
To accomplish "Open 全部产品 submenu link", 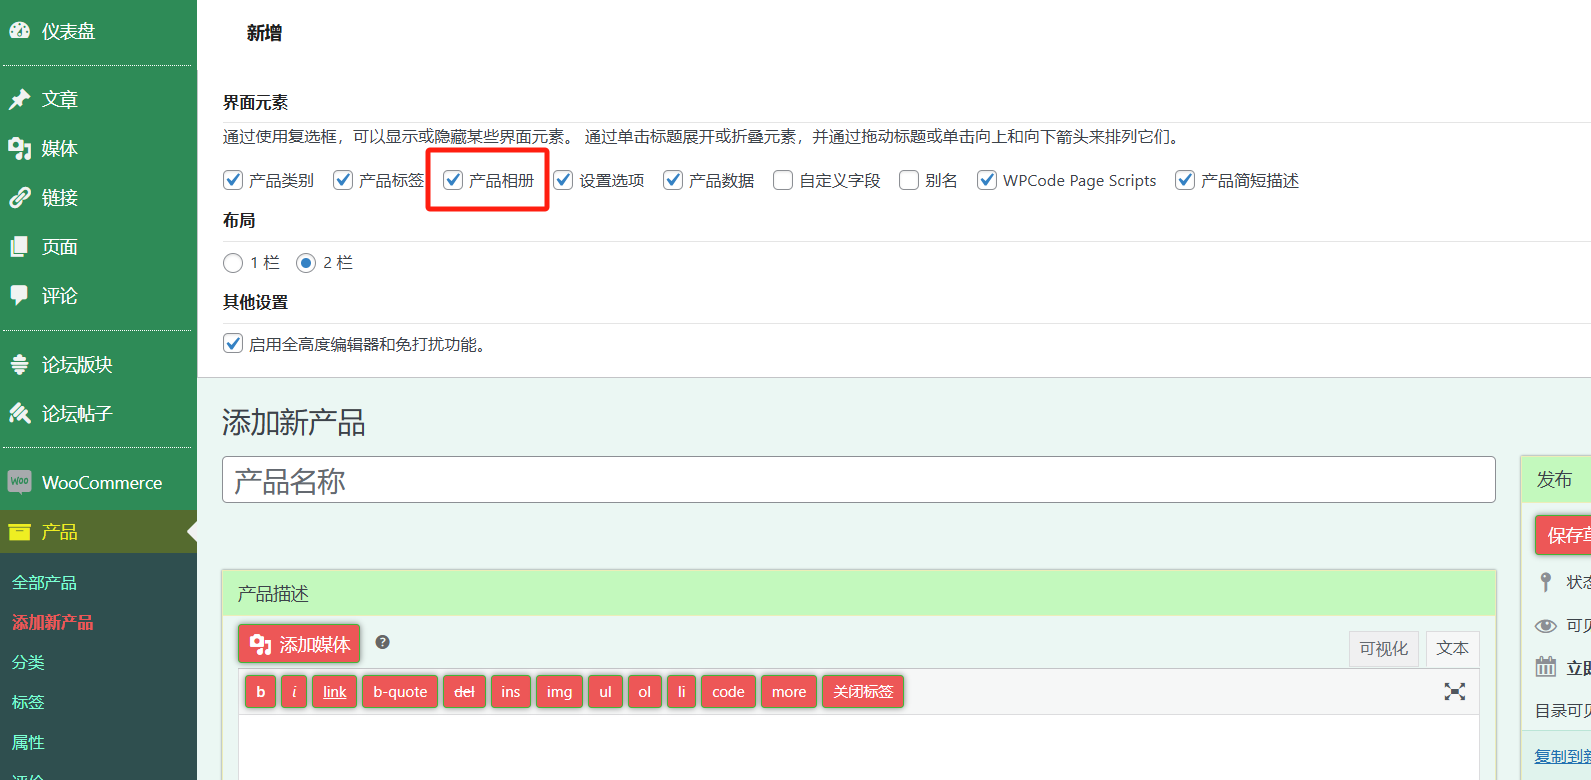I will pyautogui.click(x=44, y=583).
